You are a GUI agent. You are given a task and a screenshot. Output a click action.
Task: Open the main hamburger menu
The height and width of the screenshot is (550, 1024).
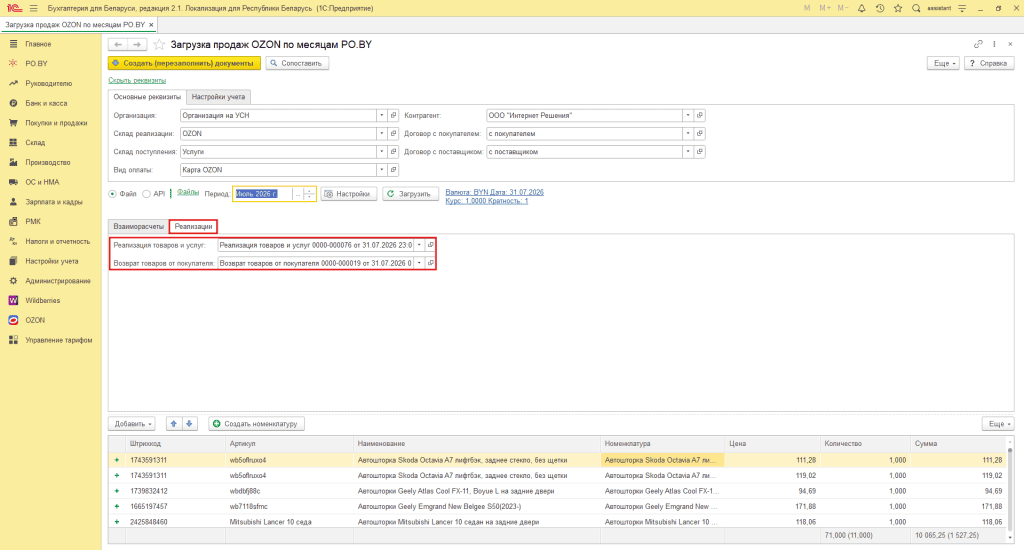pyautogui.click(x=33, y=8)
